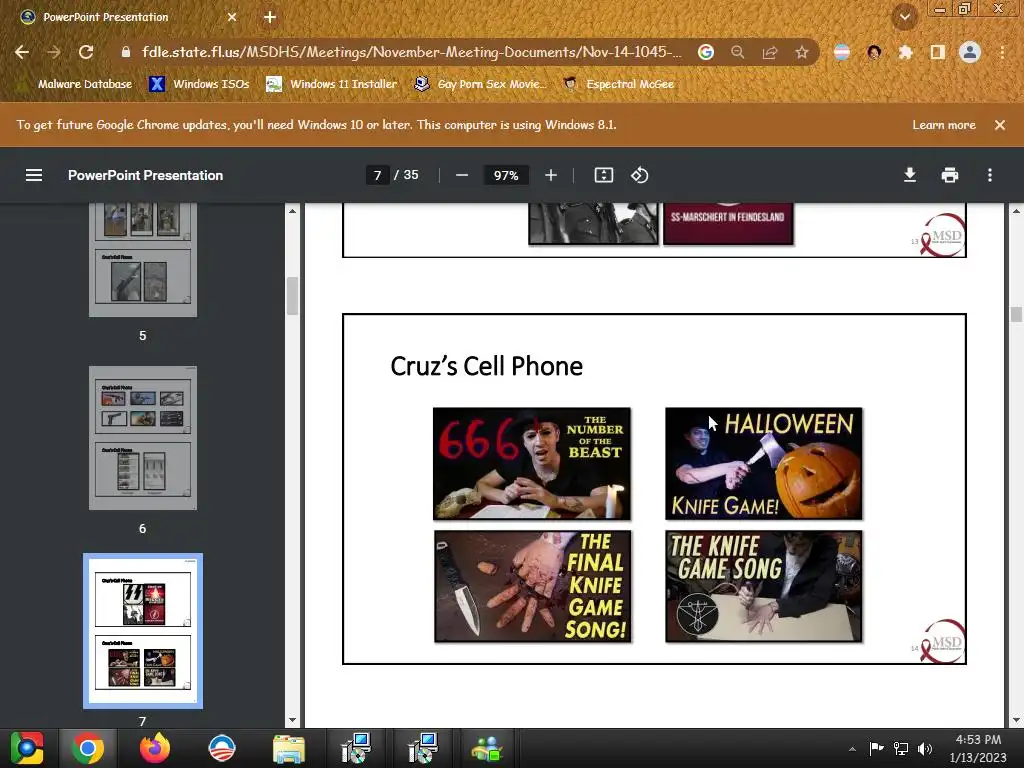Viewport: 1024px width, 768px height.
Task: Go back to the previous page
Action: 22,52
